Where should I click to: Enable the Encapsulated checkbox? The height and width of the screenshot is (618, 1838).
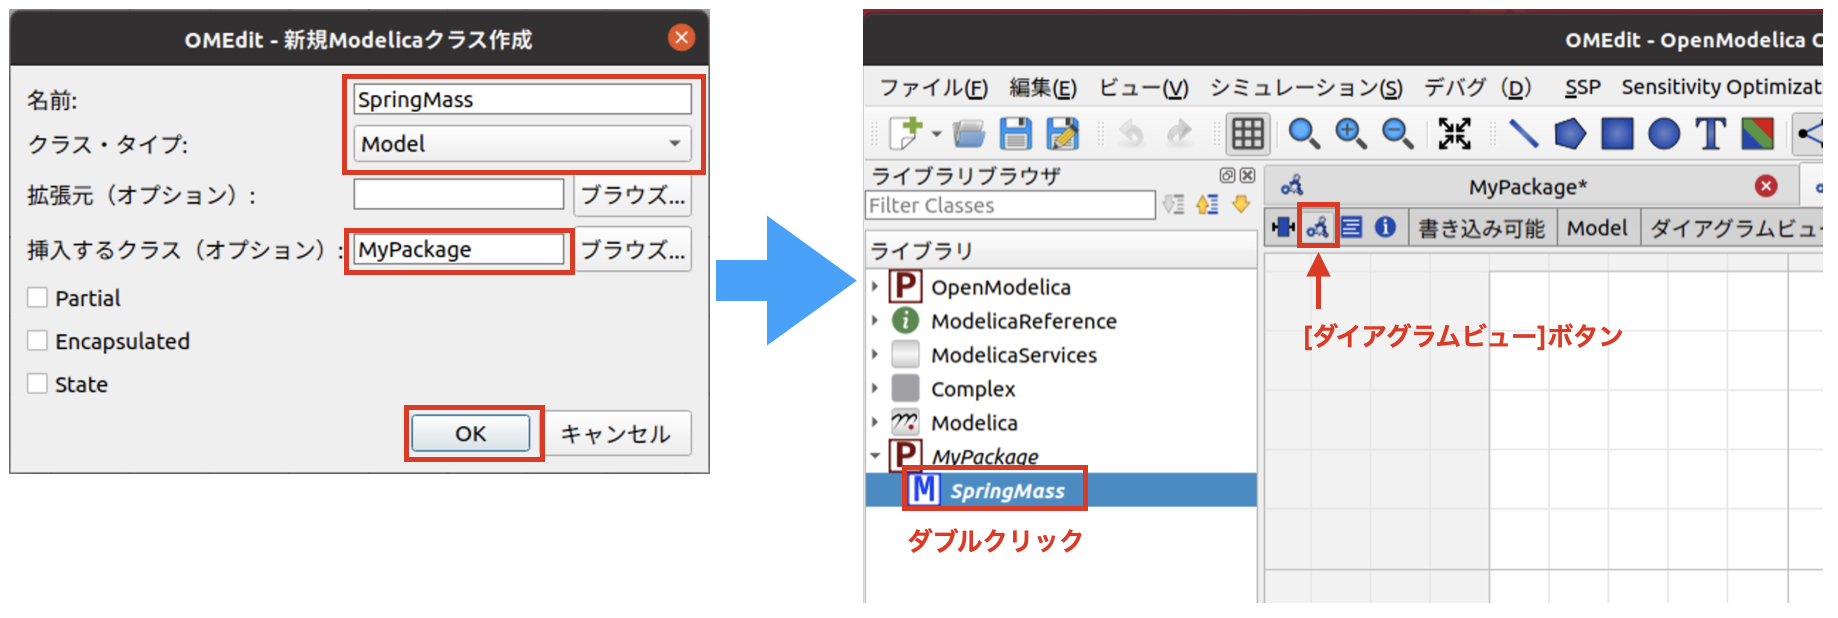click(38, 340)
